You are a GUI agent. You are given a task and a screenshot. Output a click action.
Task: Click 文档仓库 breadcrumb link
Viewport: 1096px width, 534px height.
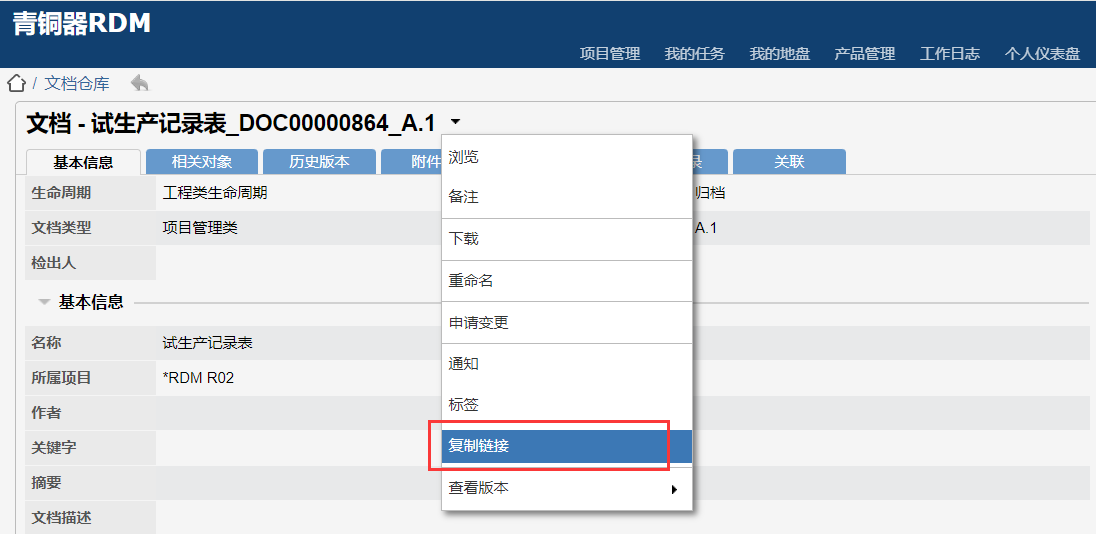tap(77, 84)
